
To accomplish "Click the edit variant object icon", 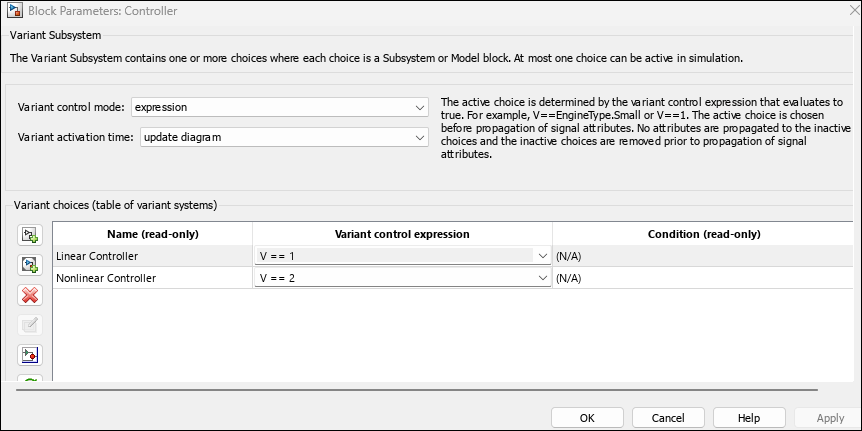I will 30,325.
